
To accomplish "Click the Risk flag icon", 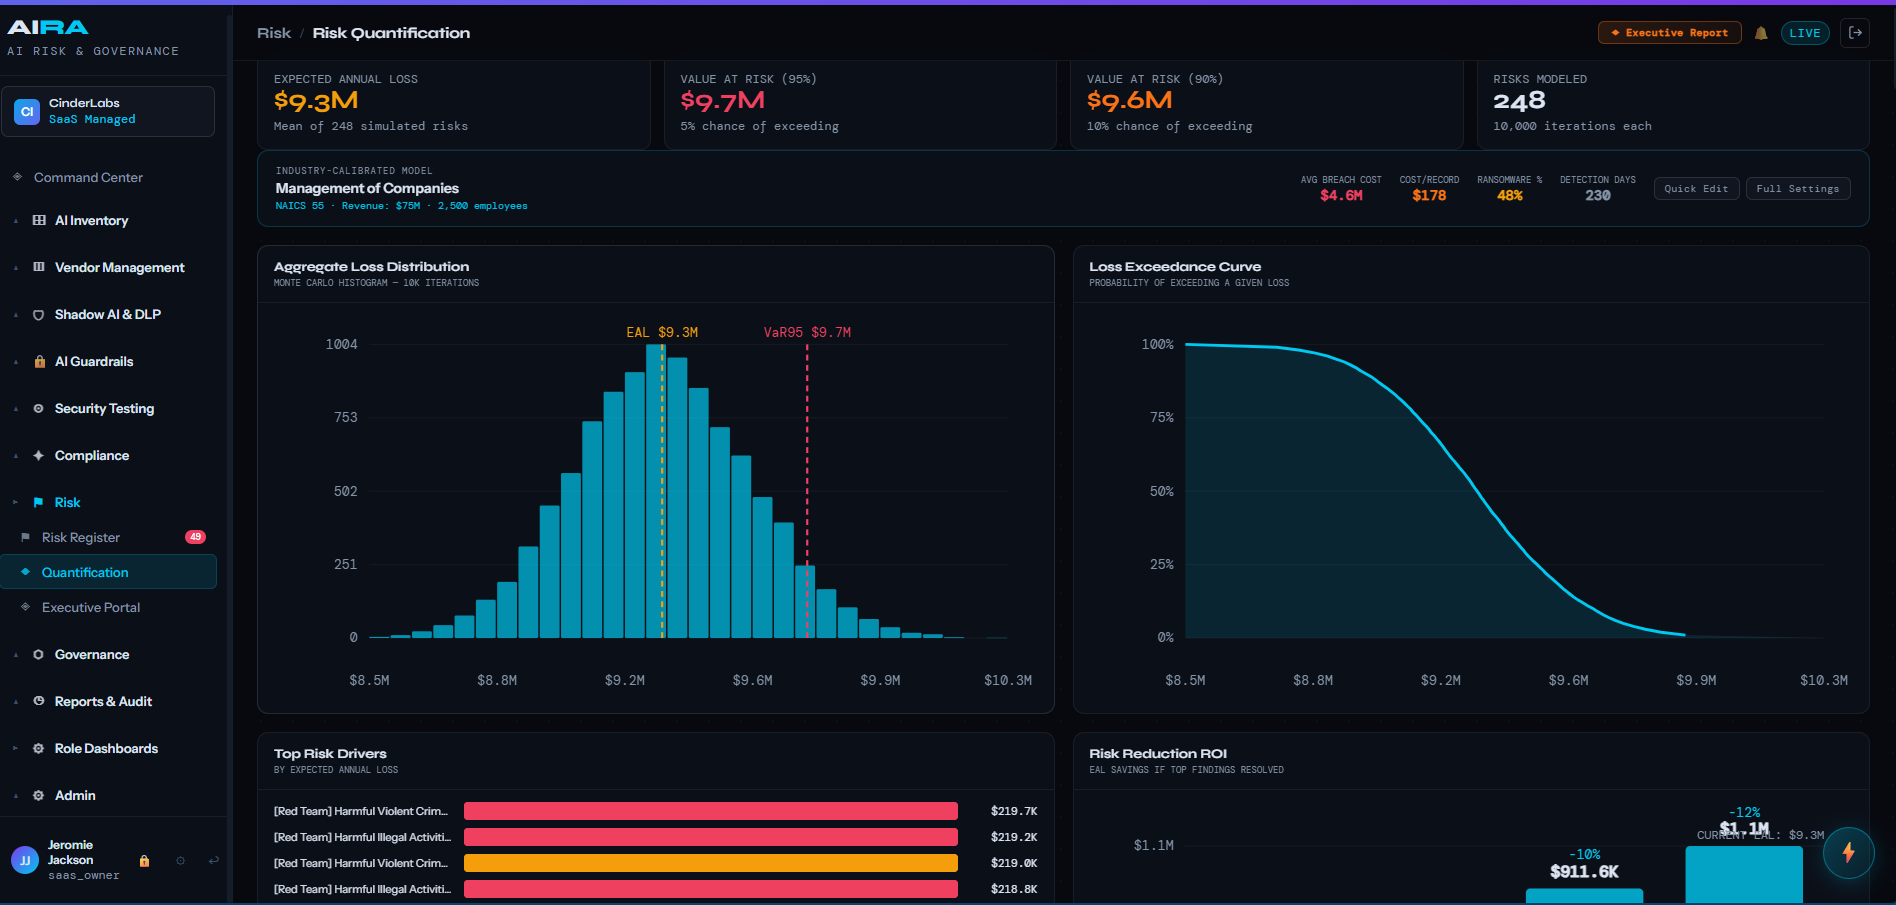I will pyautogui.click(x=39, y=502).
